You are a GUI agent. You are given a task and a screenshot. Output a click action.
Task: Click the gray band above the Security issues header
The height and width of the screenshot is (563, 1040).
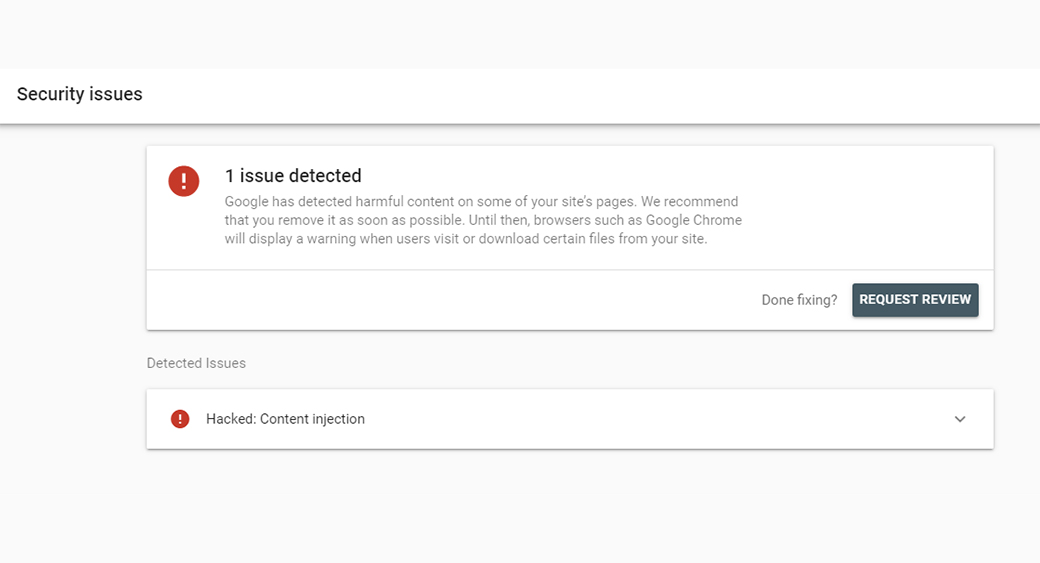[520, 35]
